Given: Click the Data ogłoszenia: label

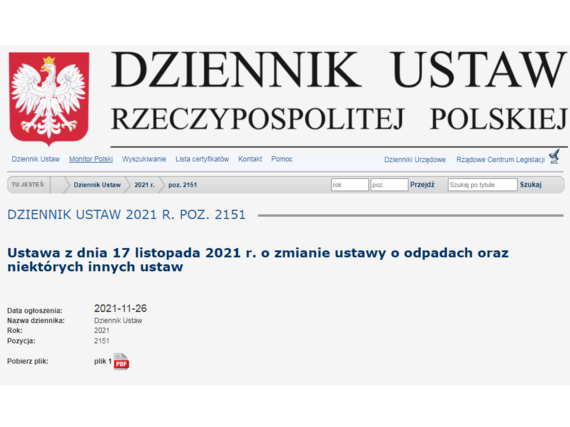Looking at the screenshot, I should (35, 311).
